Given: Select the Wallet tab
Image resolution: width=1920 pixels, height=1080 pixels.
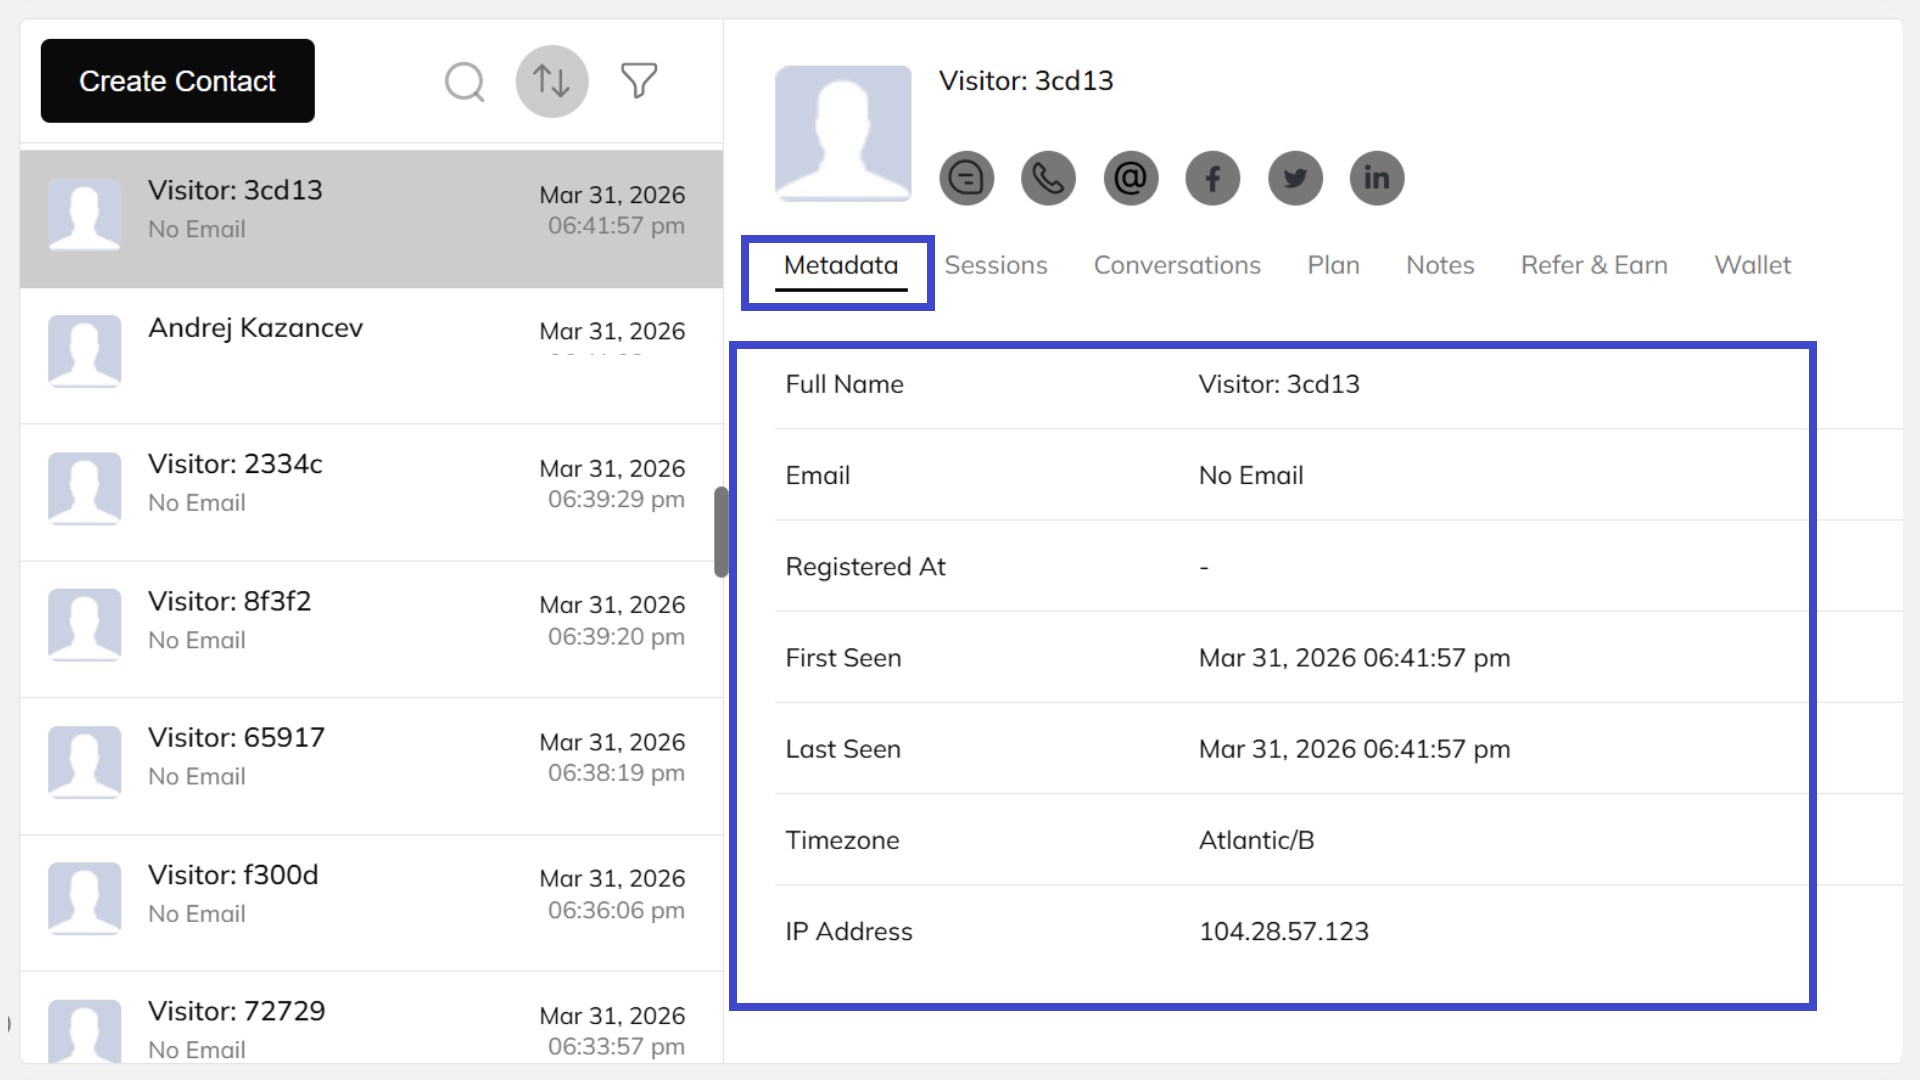Looking at the screenshot, I should (1752, 265).
